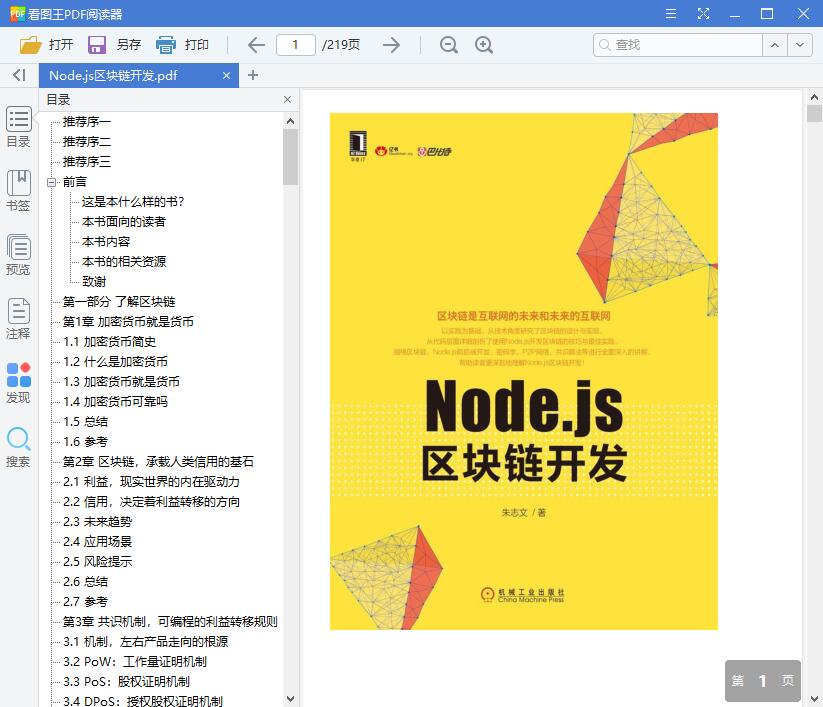Viewport: 823px width, 707px height.
Task: Go to previous page arrow
Action: 256,45
